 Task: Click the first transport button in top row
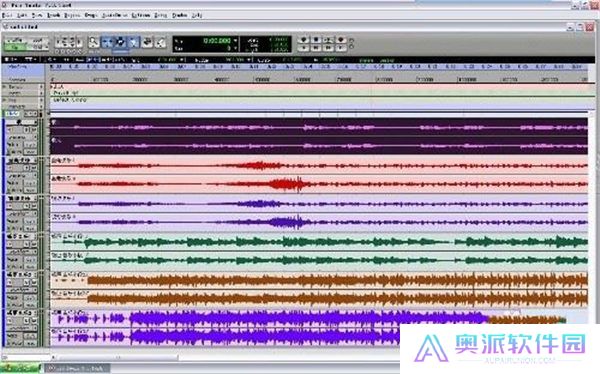[x=304, y=40]
